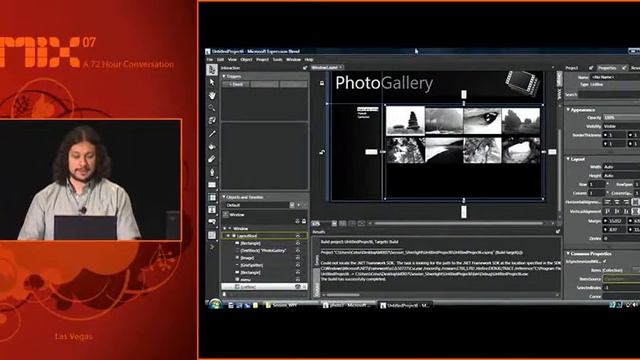Toggle visibility of the LayoutRoot element

point(298,236)
